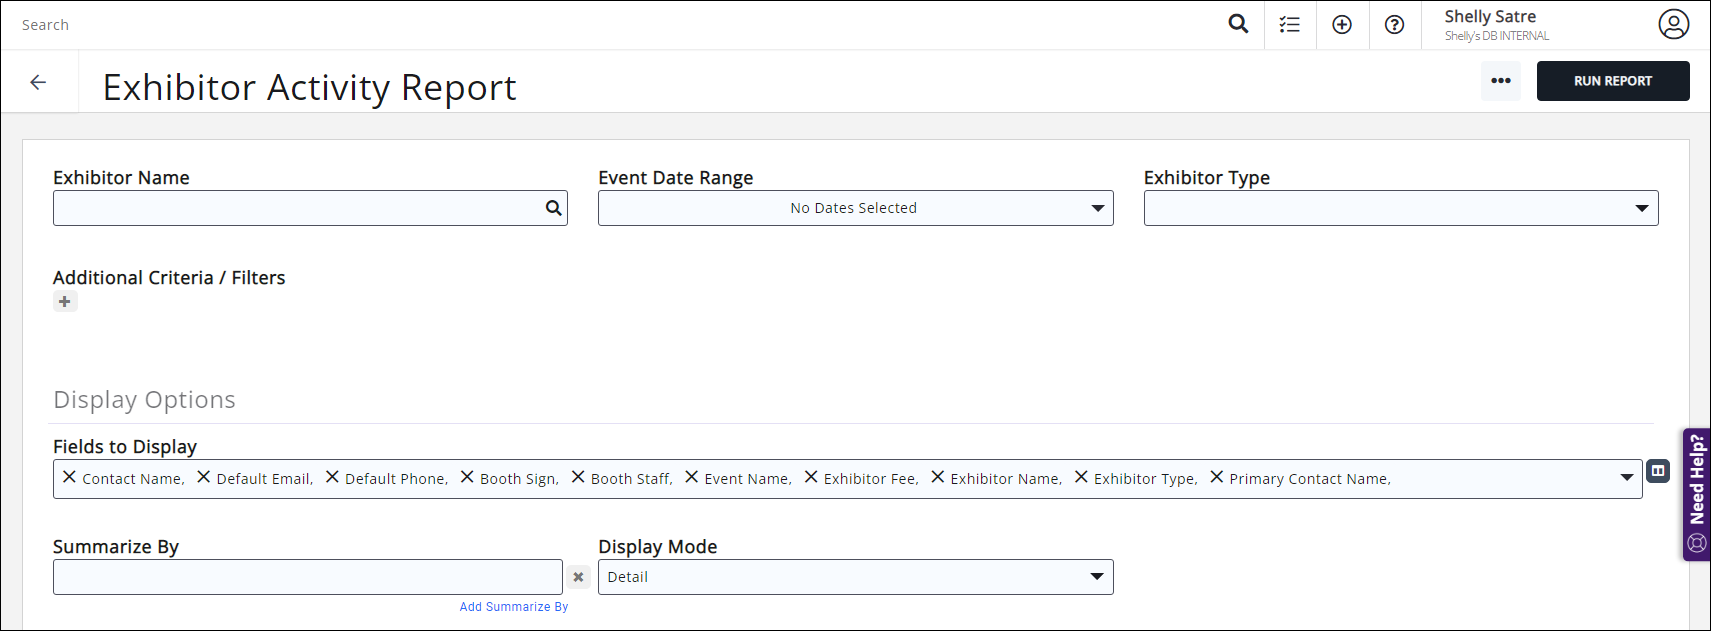Screen dimensions: 1711x631
Task: Go back using the left arrow
Action: [38, 82]
